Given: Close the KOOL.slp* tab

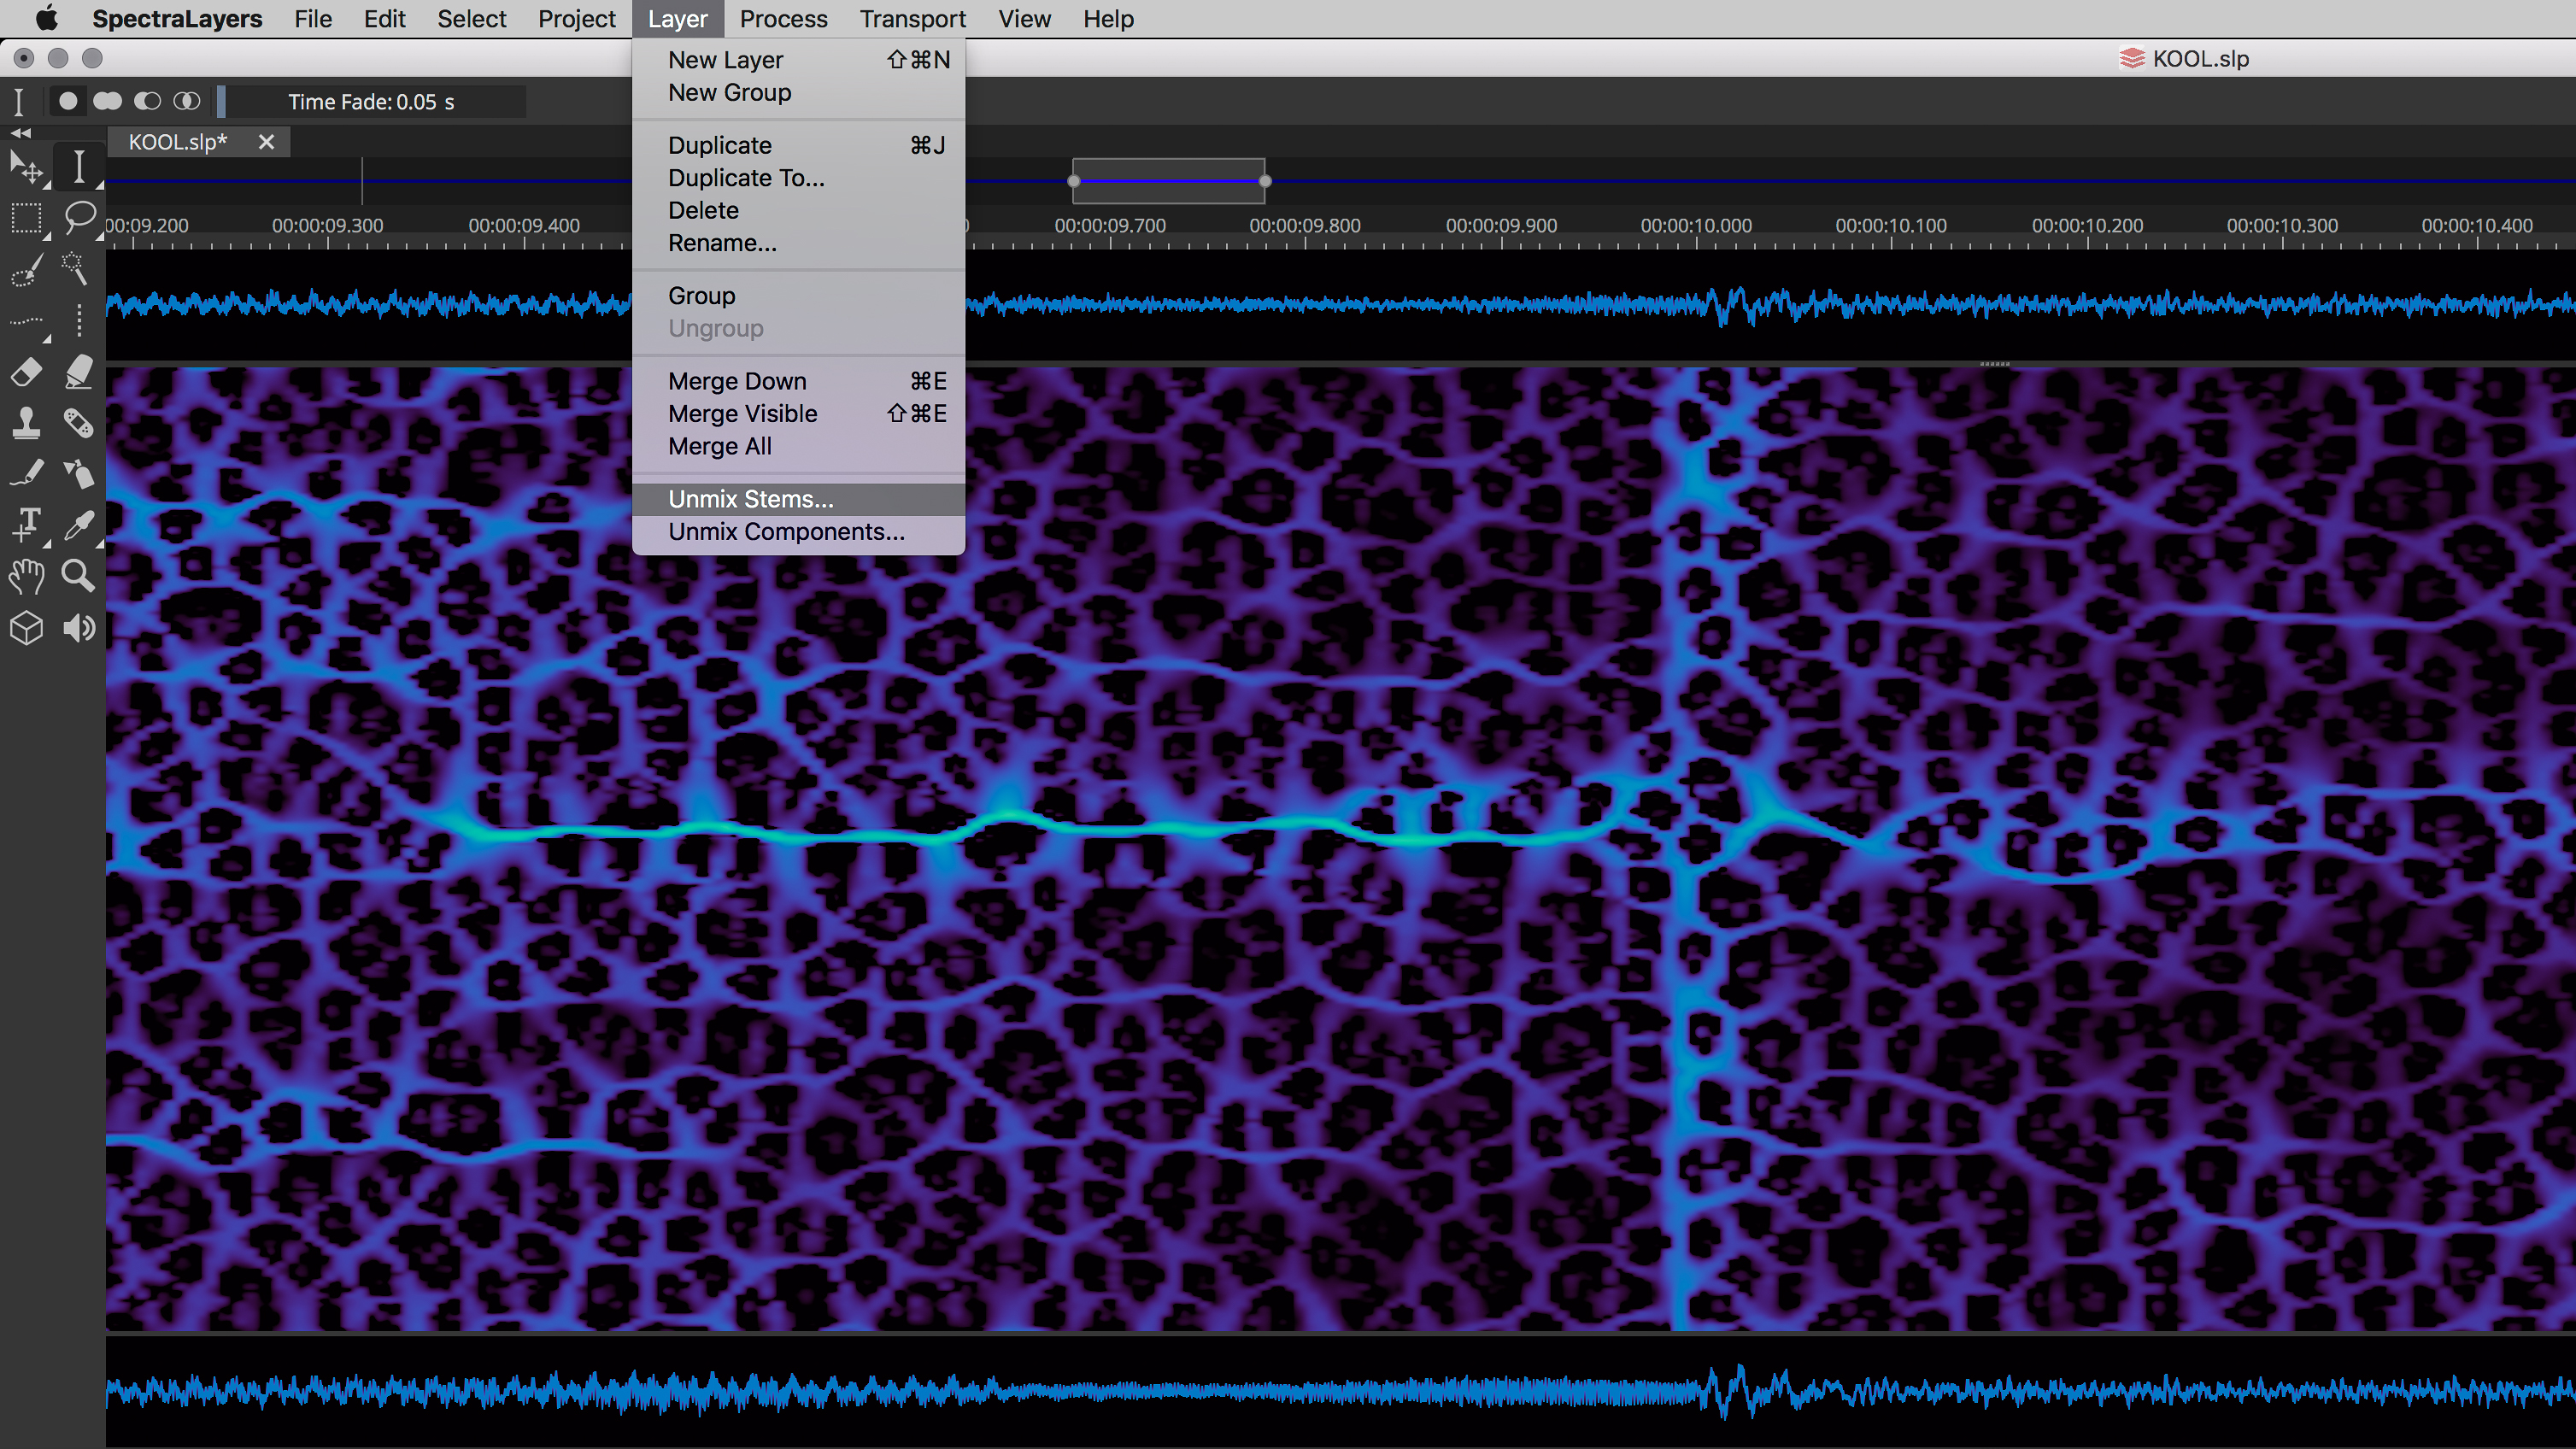Looking at the screenshot, I should (265, 142).
